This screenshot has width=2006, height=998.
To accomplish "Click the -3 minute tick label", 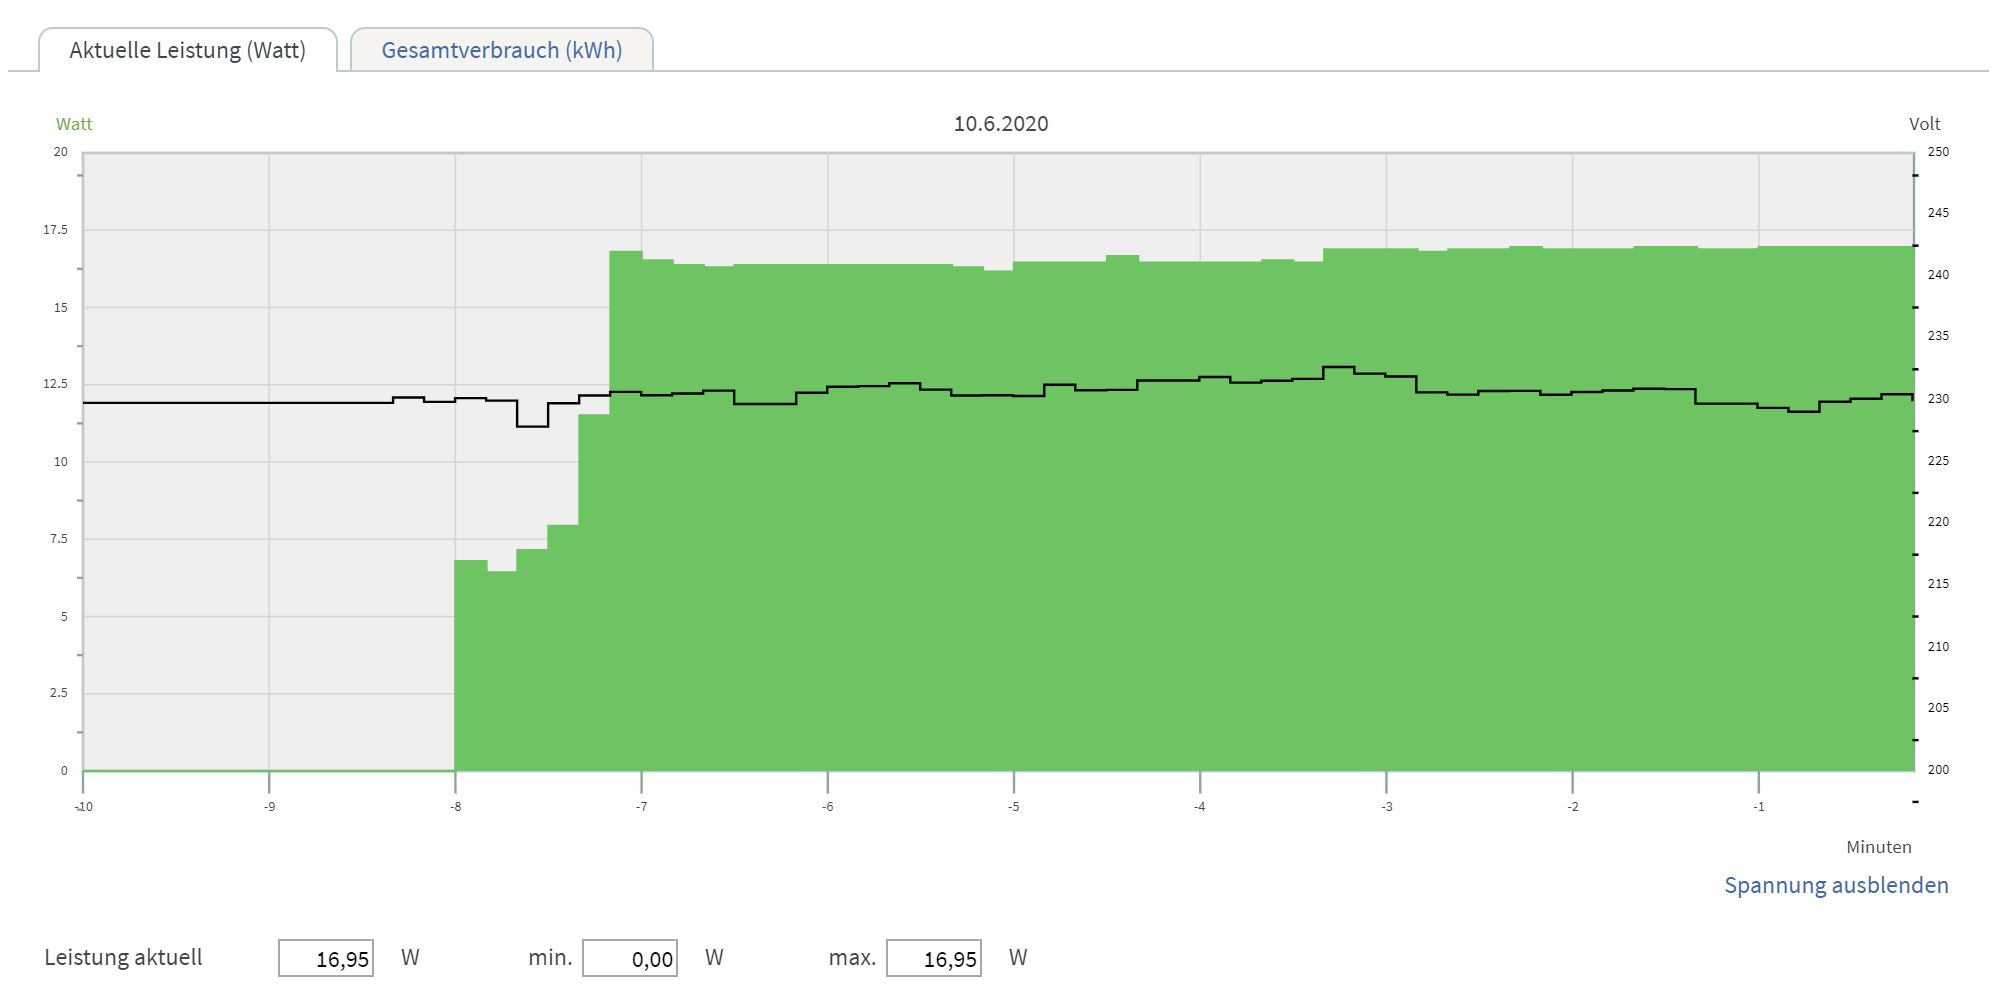I will [x=1386, y=807].
